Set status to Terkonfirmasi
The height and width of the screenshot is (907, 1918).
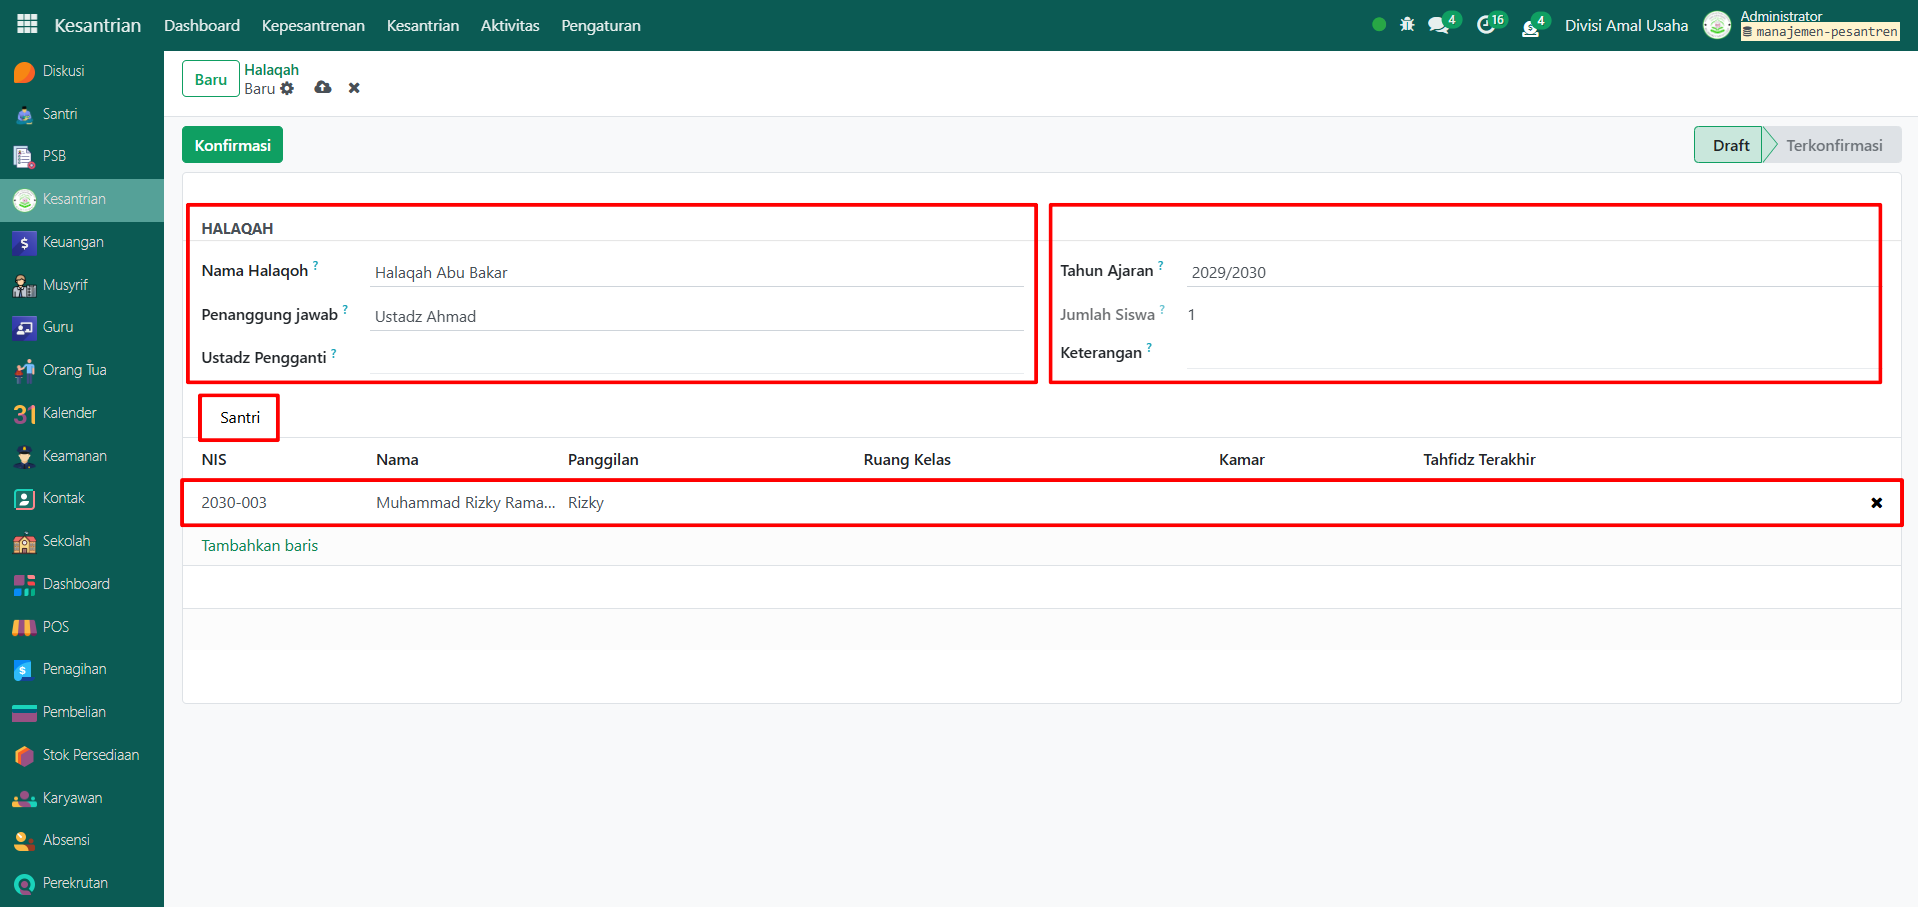(x=1833, y=145)
